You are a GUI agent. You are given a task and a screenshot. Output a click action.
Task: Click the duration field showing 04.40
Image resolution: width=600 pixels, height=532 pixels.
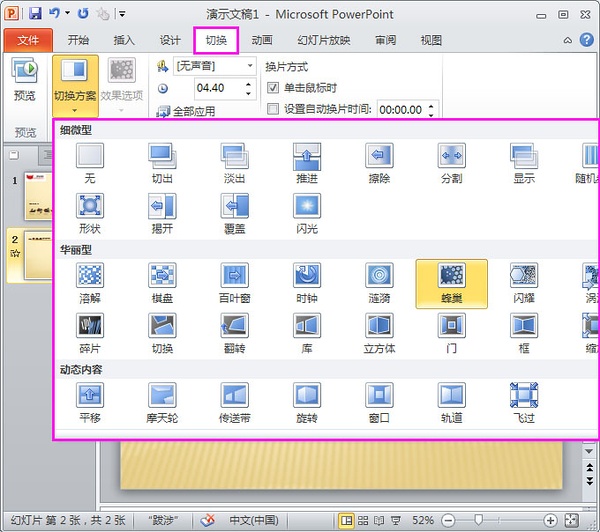(219, 88)
